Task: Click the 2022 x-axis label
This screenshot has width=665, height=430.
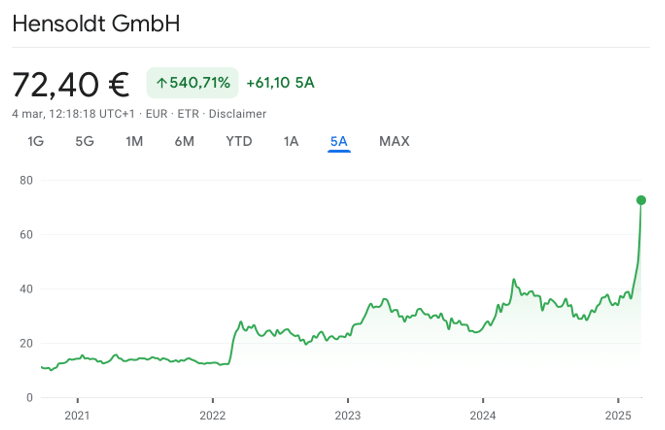Action: [212, 416]
